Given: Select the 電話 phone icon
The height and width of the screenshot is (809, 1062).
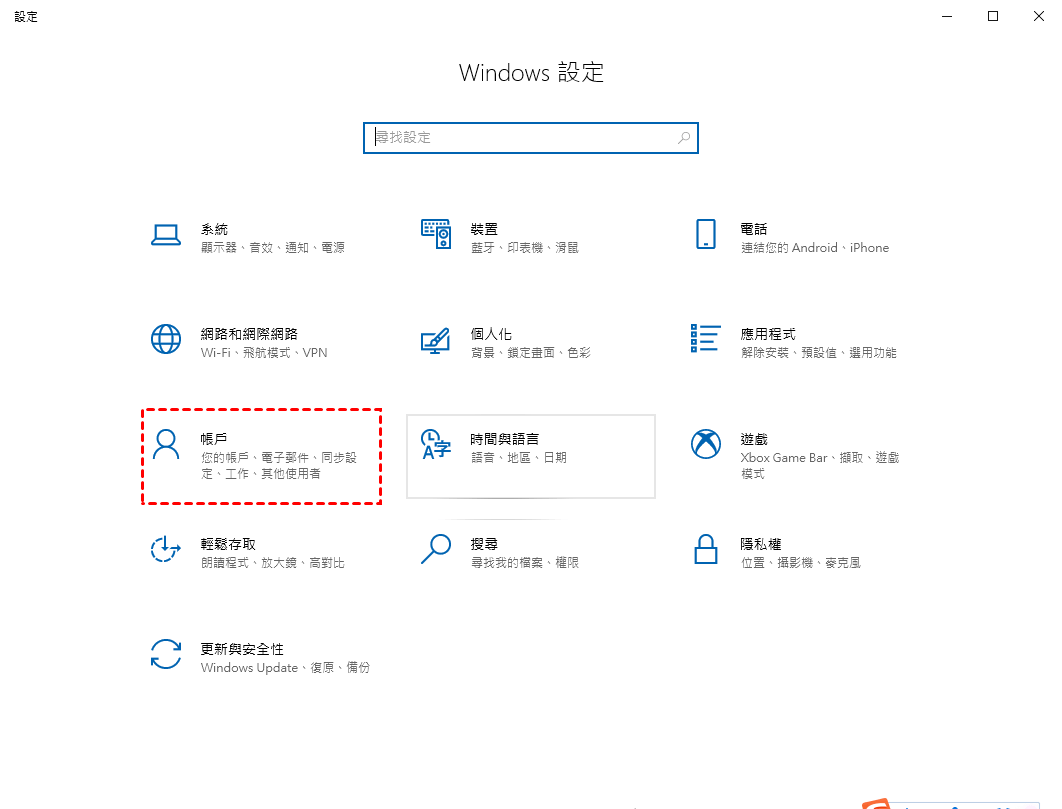Looking at the screenshot, I should point(706,234).
